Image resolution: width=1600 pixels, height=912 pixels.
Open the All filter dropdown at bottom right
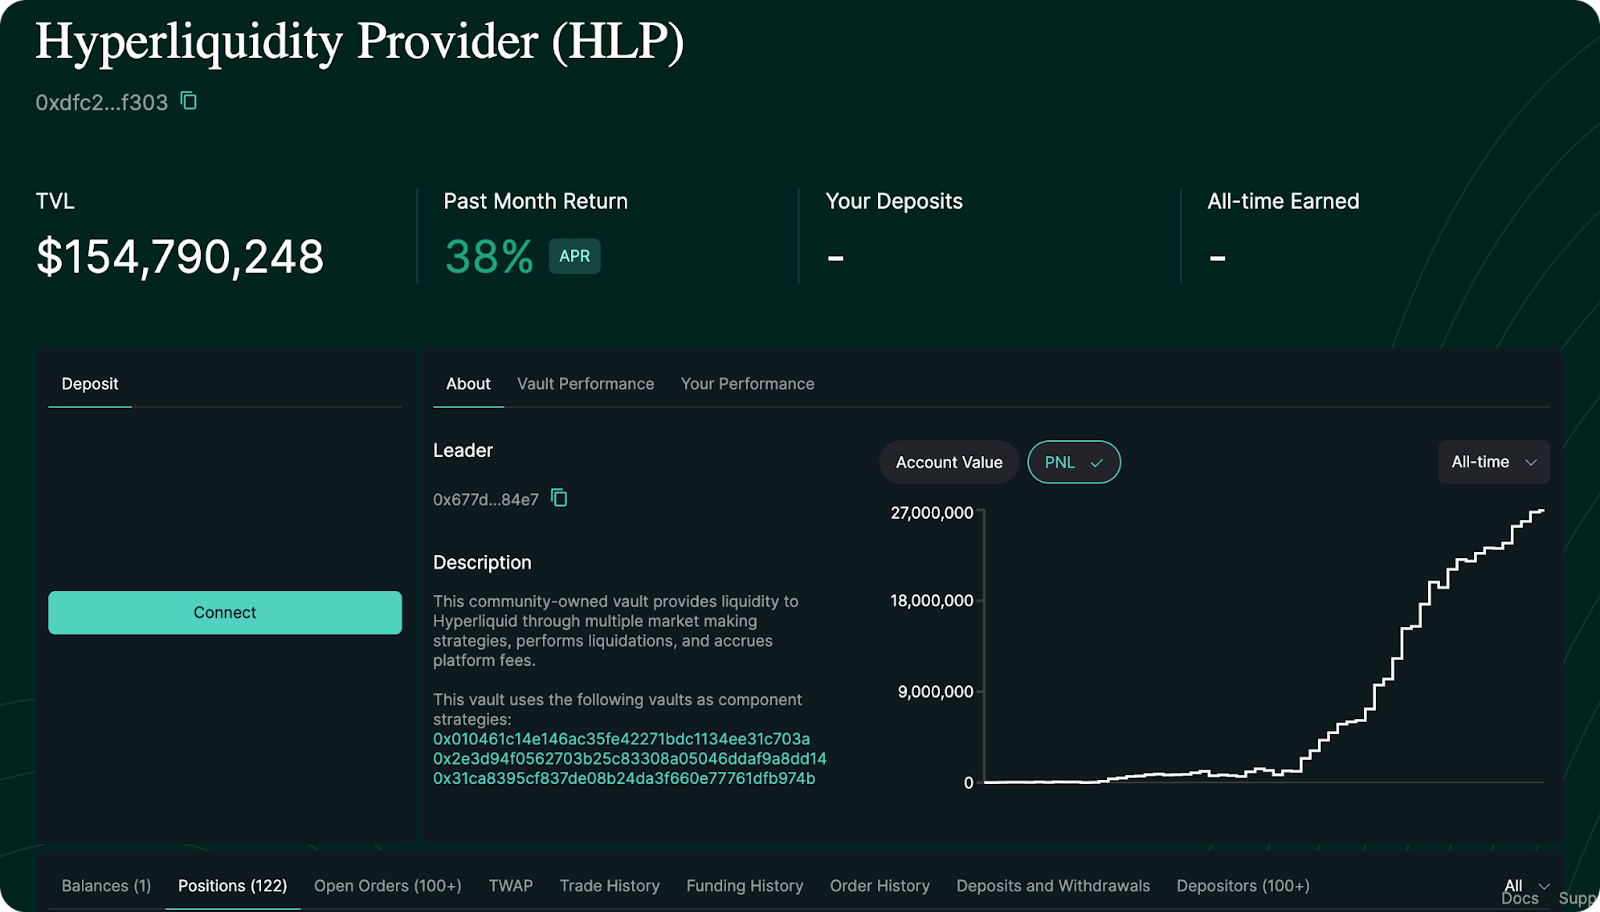pos(1527,886)
